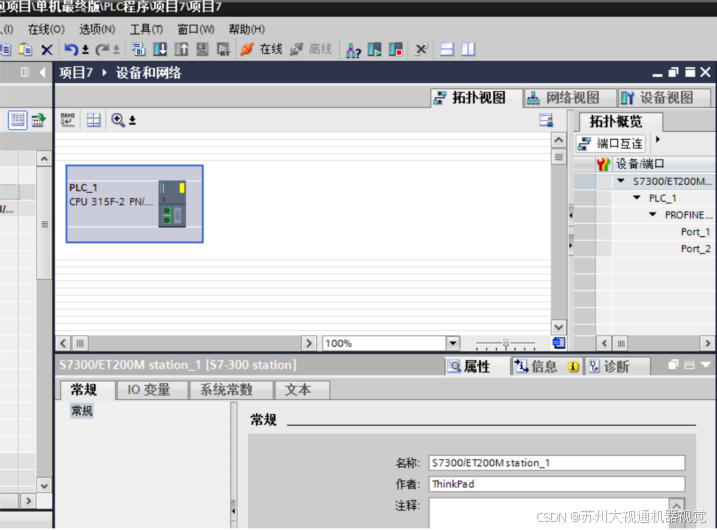Click the zoom magnifier icon
717x530 pixels.
118,120
